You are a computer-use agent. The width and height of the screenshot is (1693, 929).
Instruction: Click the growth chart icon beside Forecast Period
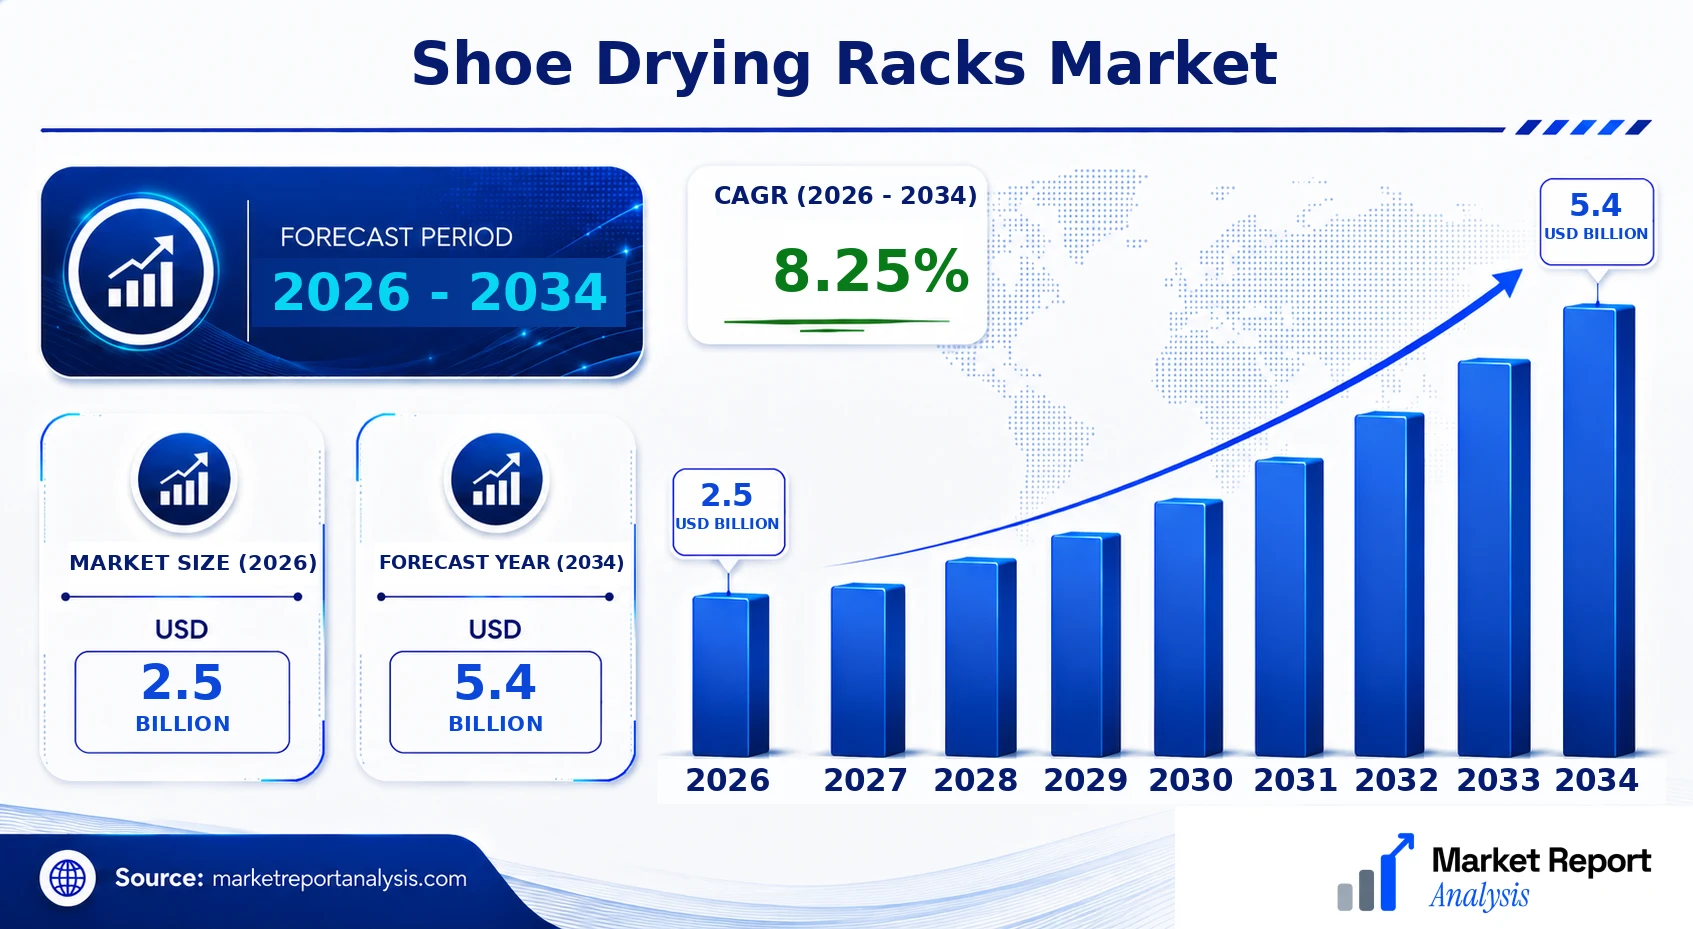click(141, 272)
